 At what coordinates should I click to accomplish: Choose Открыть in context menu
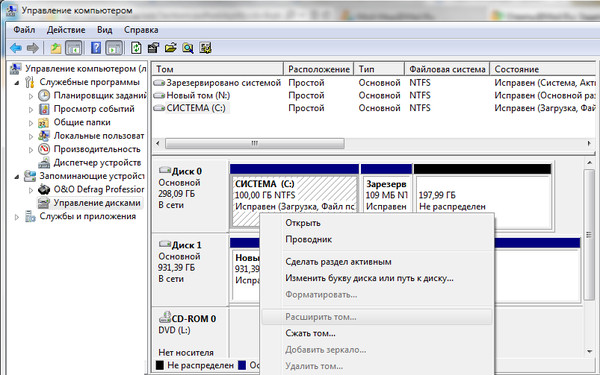coord(303,223)
